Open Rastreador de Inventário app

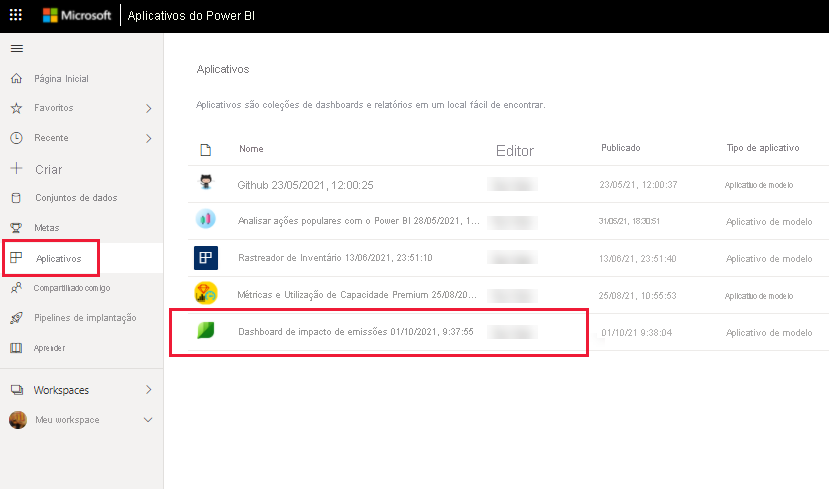(335, 258)
